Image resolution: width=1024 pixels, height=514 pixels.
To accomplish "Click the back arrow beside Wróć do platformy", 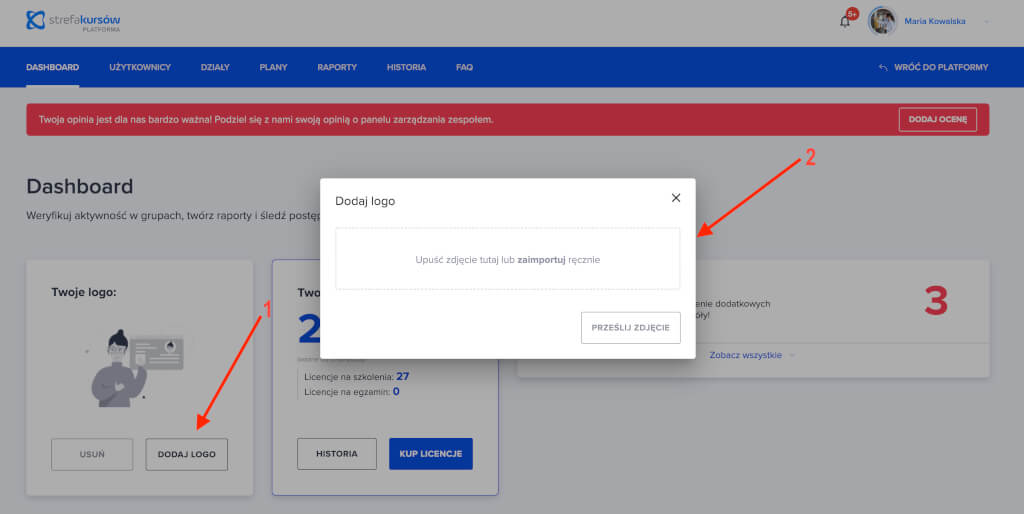I will 883,68.
